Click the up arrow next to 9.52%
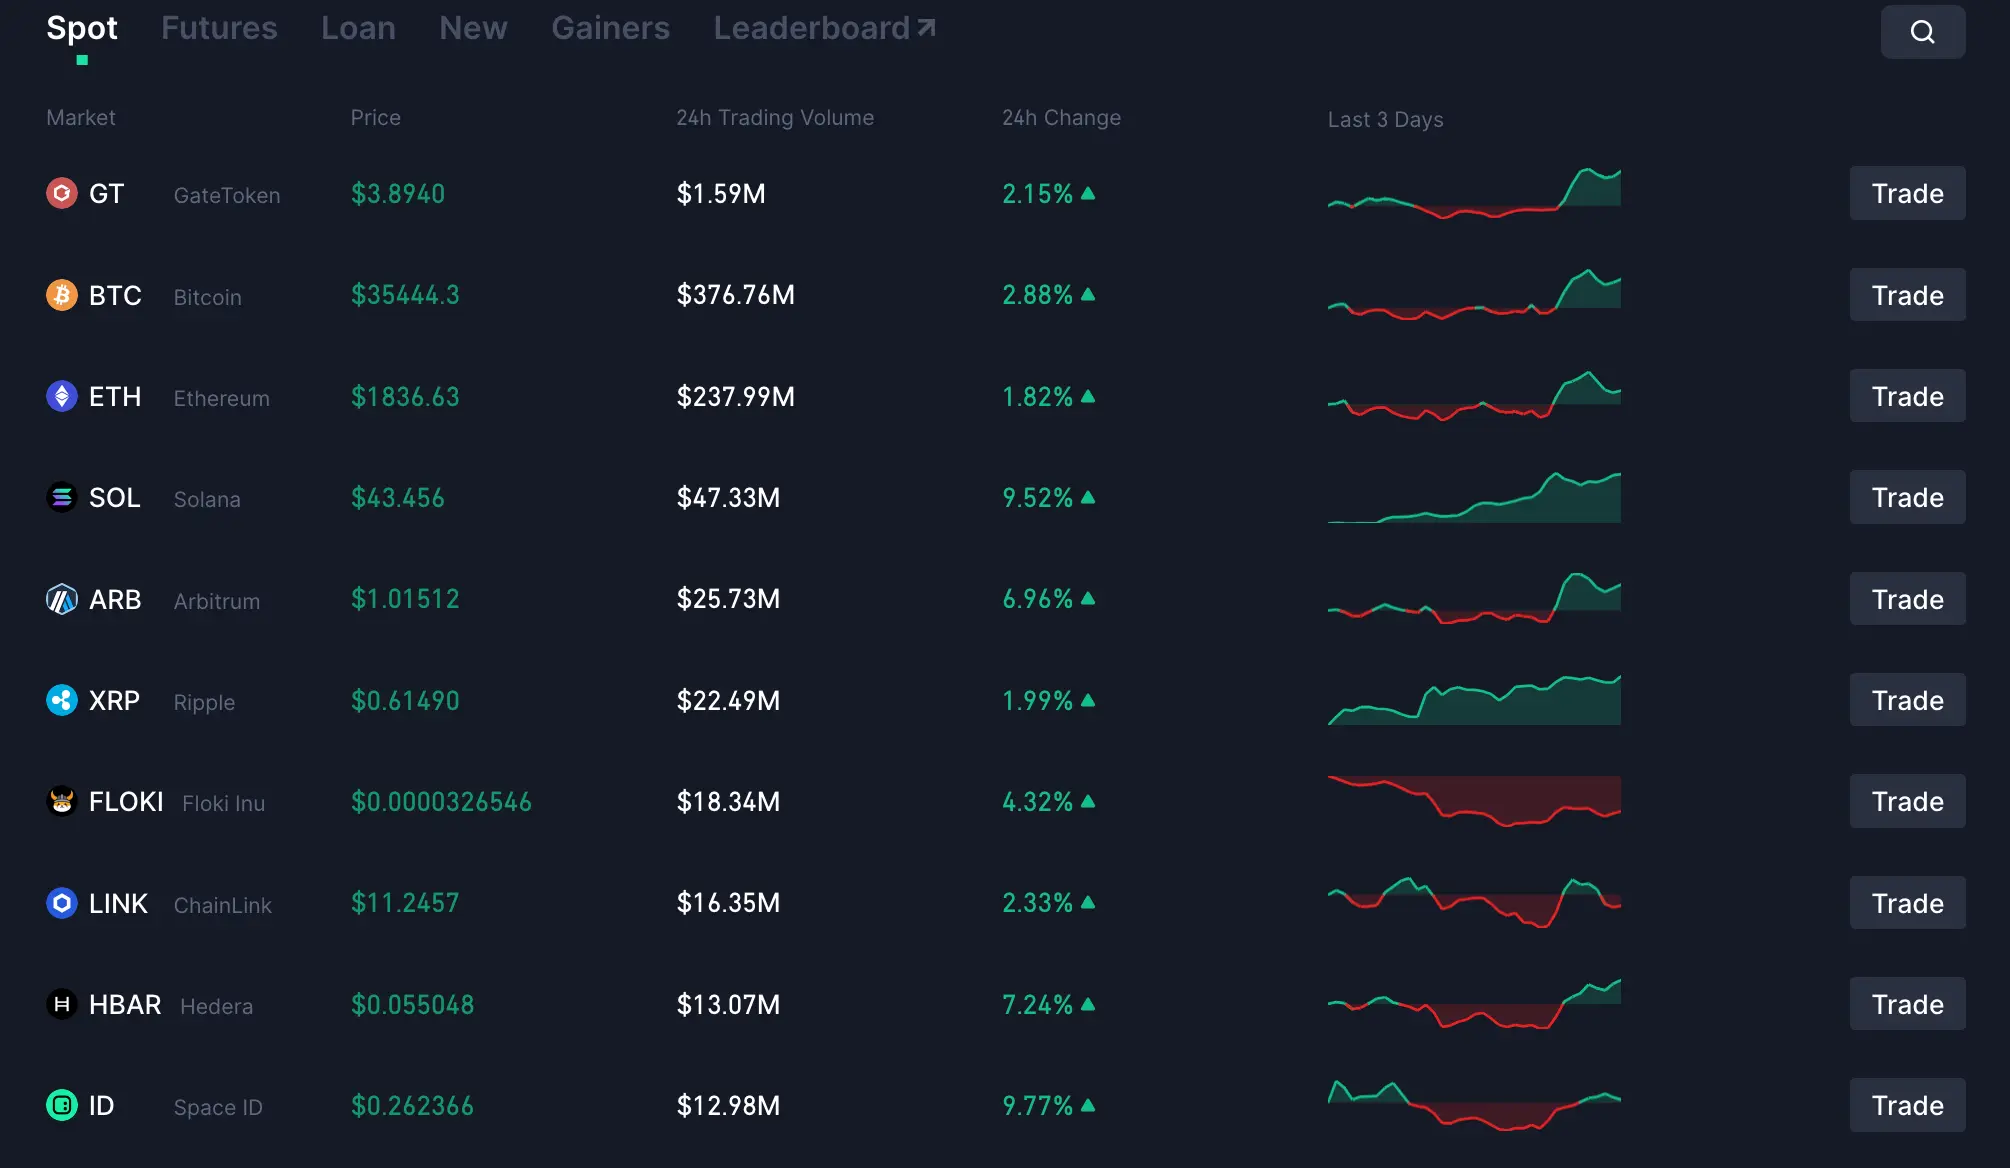The image size is (2010, 1168). click(x=1088, y=497)
